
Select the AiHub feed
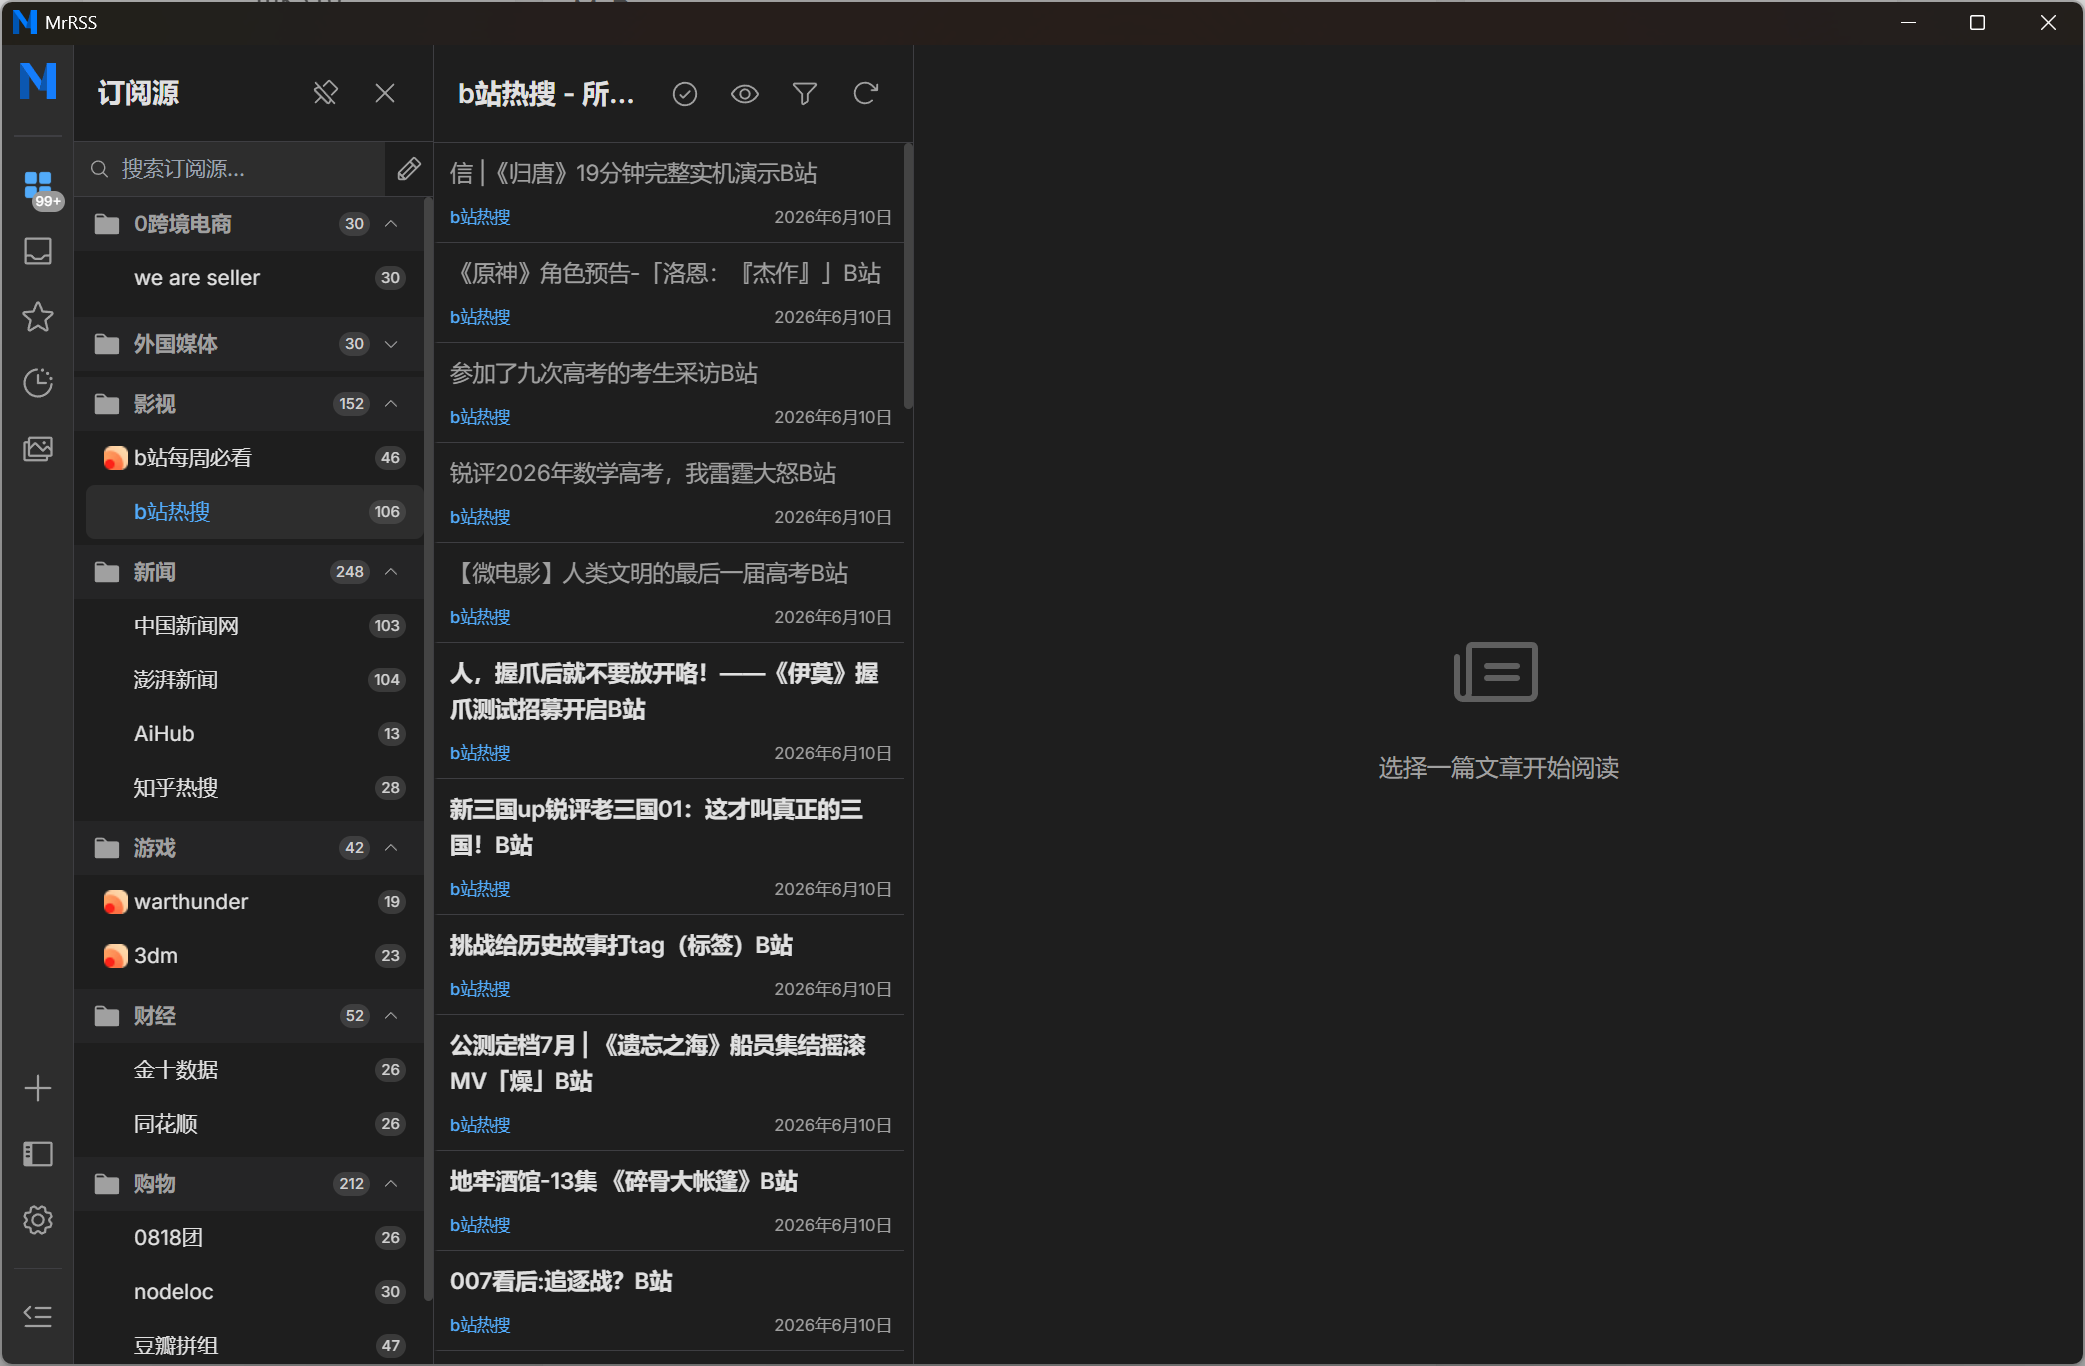coord(254,734)
